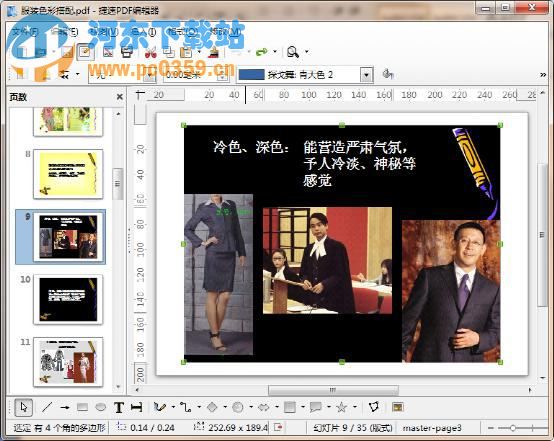Open the 视图(V) menu
This screenshot has height=441, width=554.
pyautogui.click(x=105, y=32)
